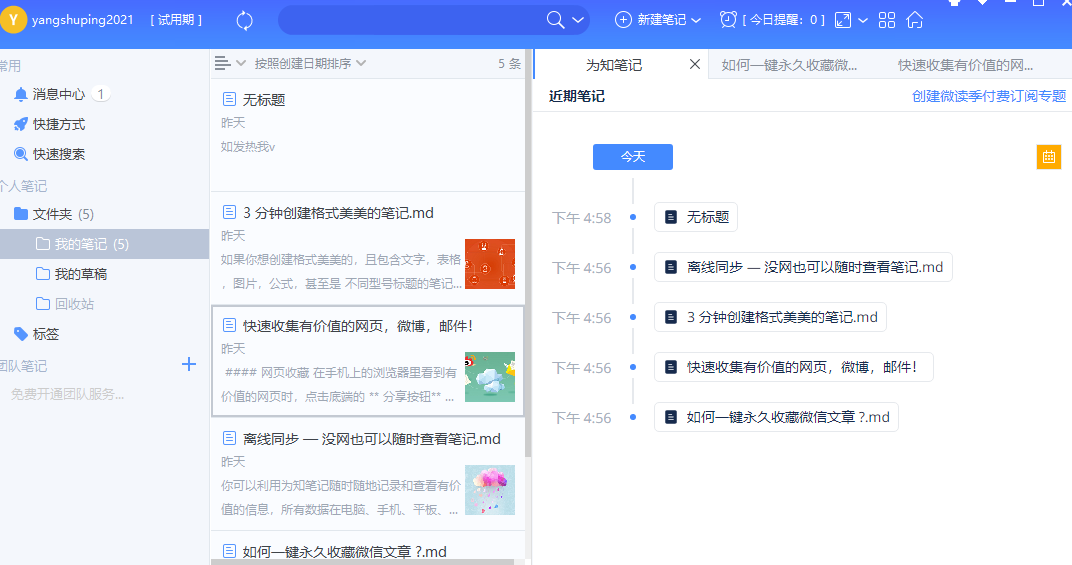The width and height of the screenshot is (1072, 565).
Task: Open 如何一键永久收藏 note in recent timeline
Action: [x=776, y=417]
